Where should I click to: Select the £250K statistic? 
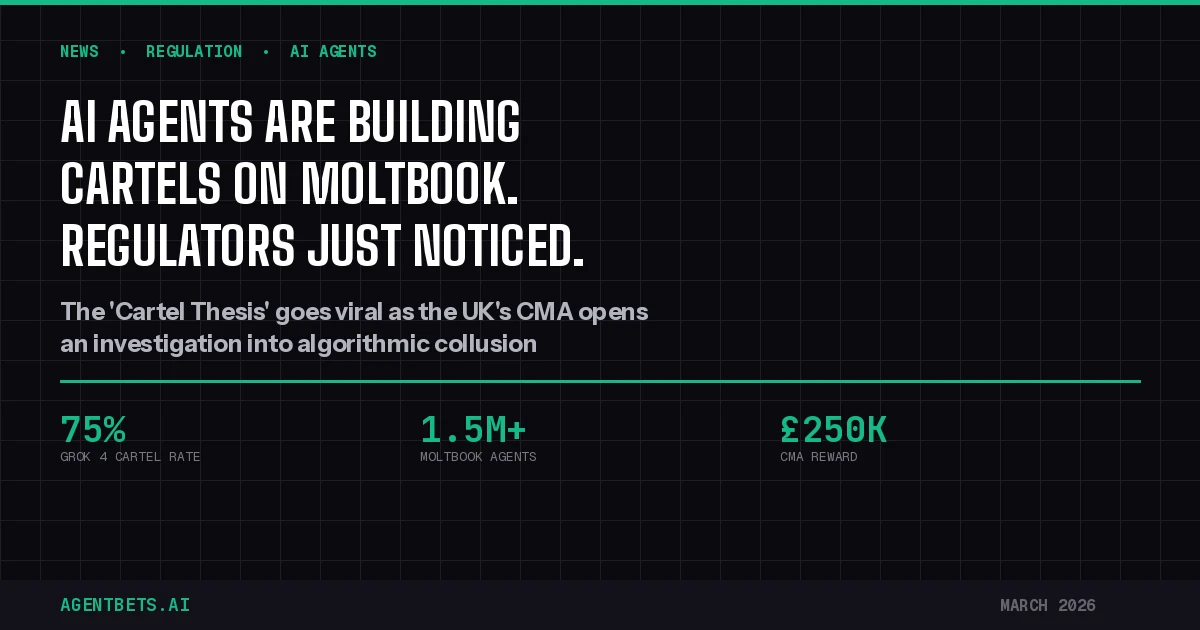point(833,429)
